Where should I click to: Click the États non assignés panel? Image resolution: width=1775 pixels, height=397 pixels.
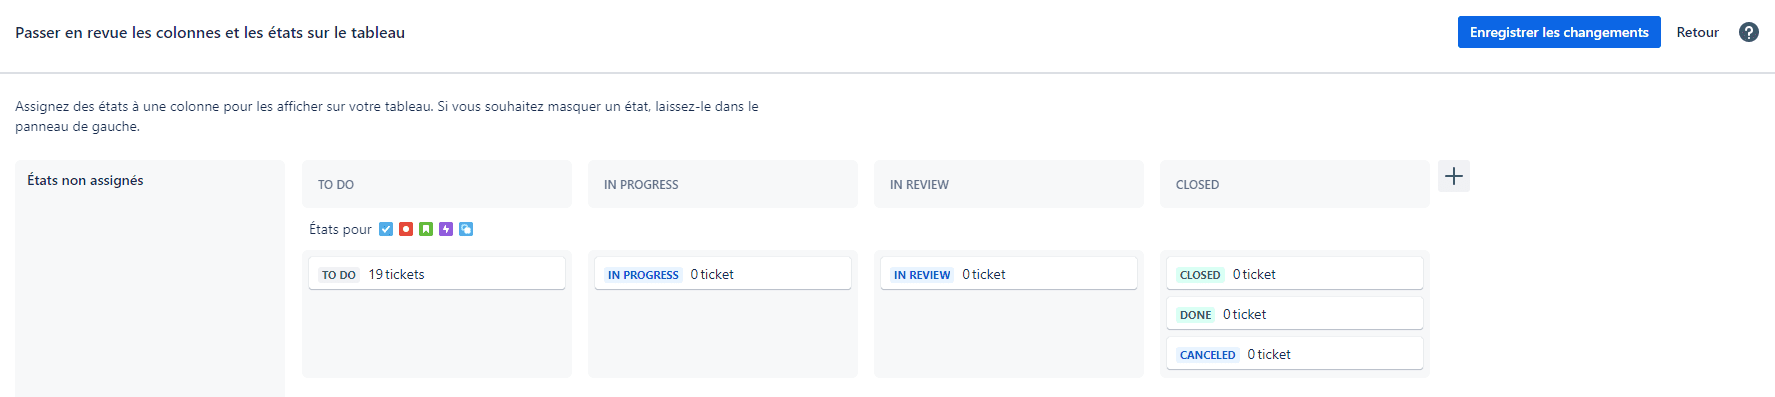coord(150,278)
